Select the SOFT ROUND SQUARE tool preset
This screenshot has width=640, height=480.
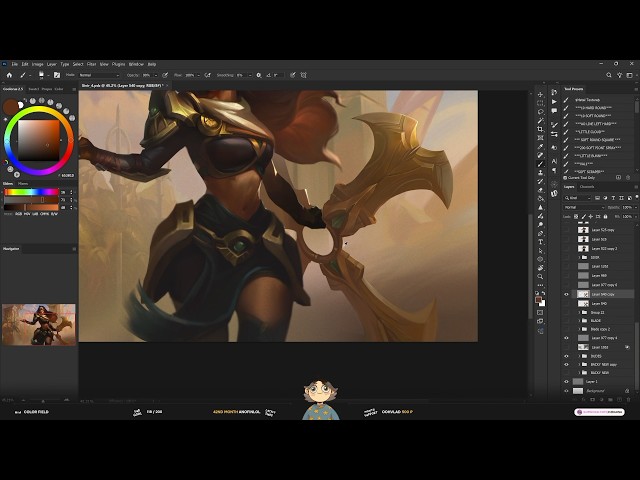click(598, 140)
